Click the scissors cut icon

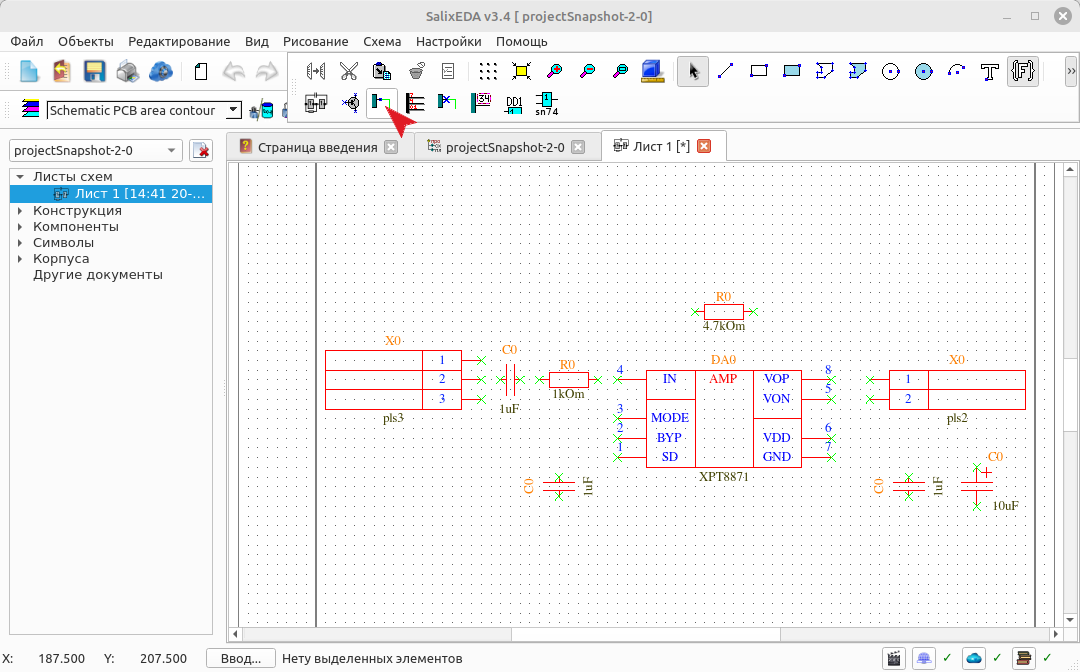349,71
